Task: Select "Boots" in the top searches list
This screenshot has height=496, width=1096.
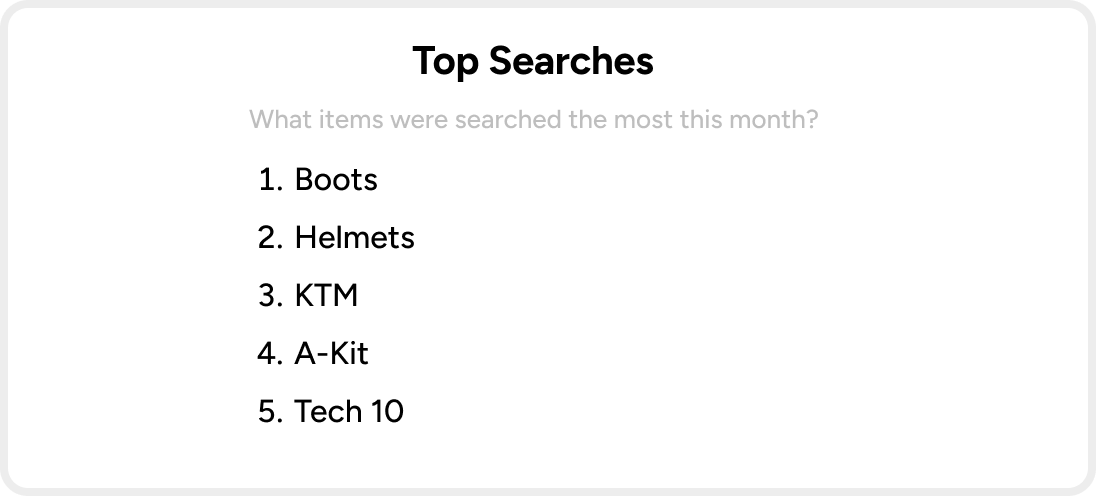Action: click(336, 180)
